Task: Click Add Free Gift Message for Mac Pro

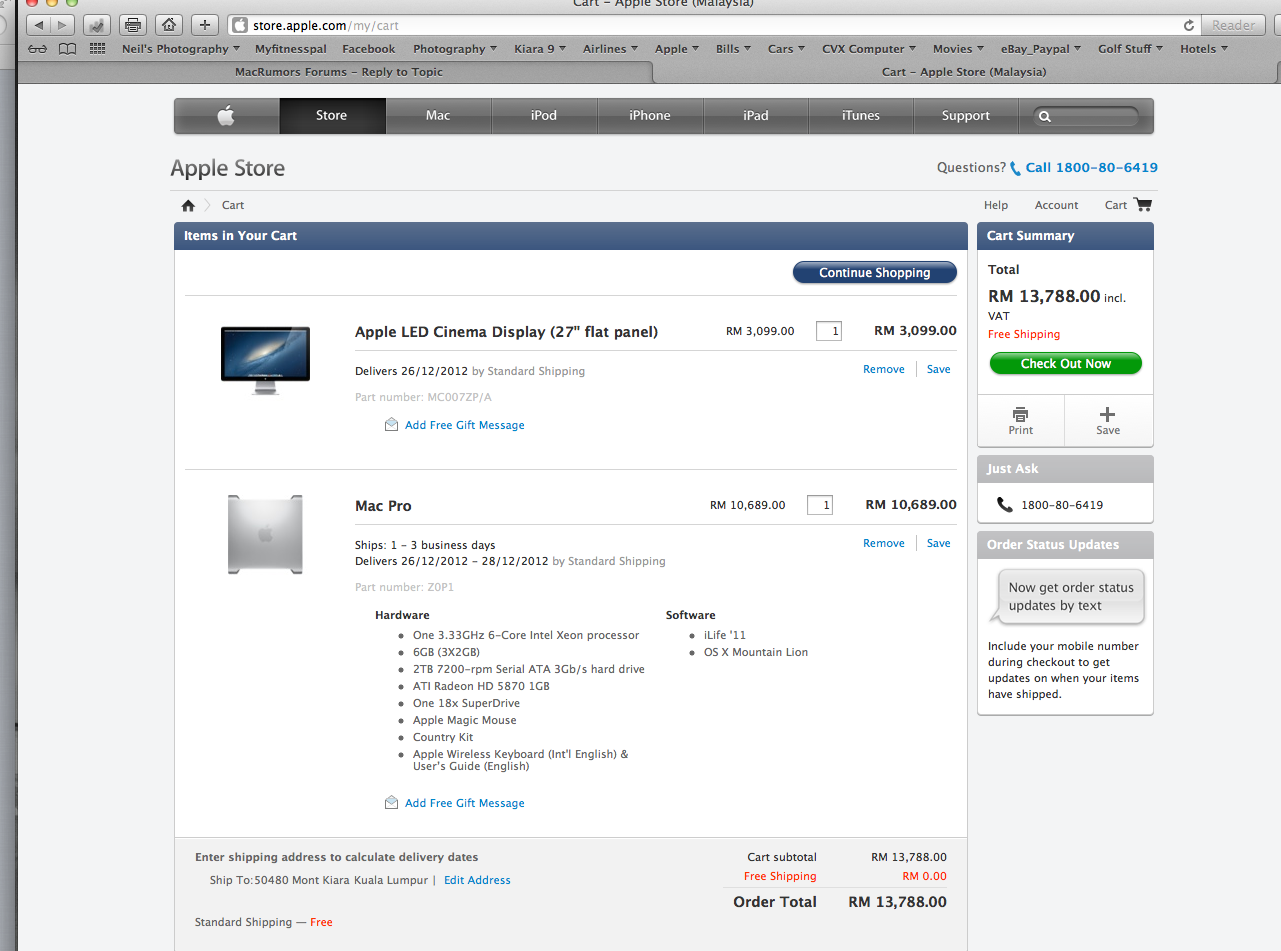Action: click(465, 803)
